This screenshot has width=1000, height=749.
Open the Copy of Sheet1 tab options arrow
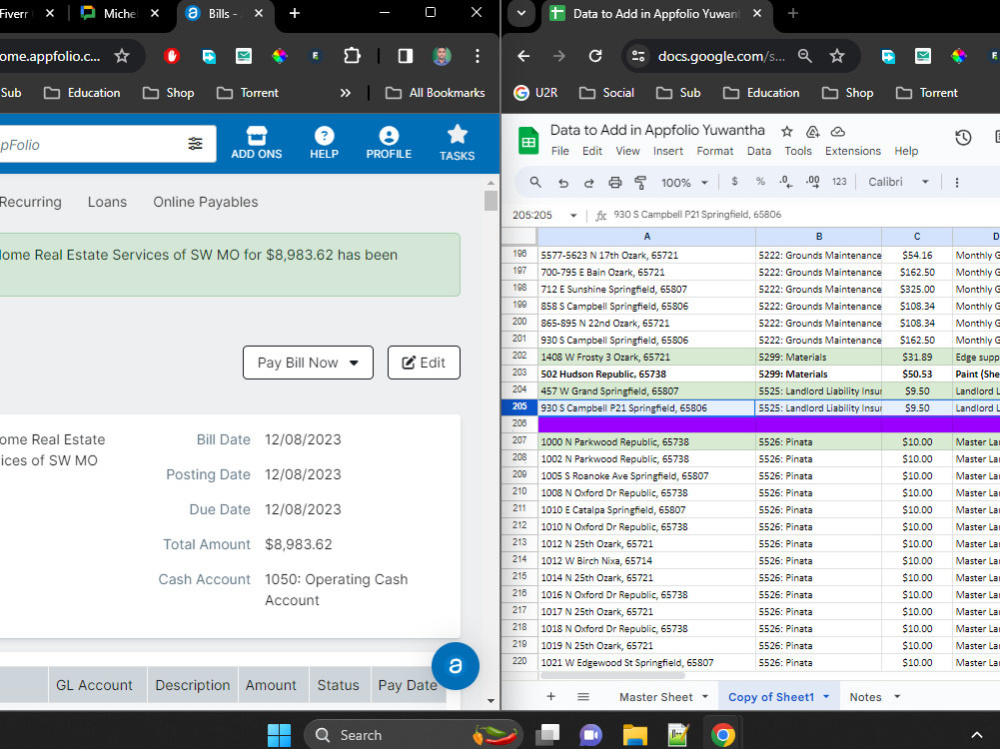click(x=826, y=697)
